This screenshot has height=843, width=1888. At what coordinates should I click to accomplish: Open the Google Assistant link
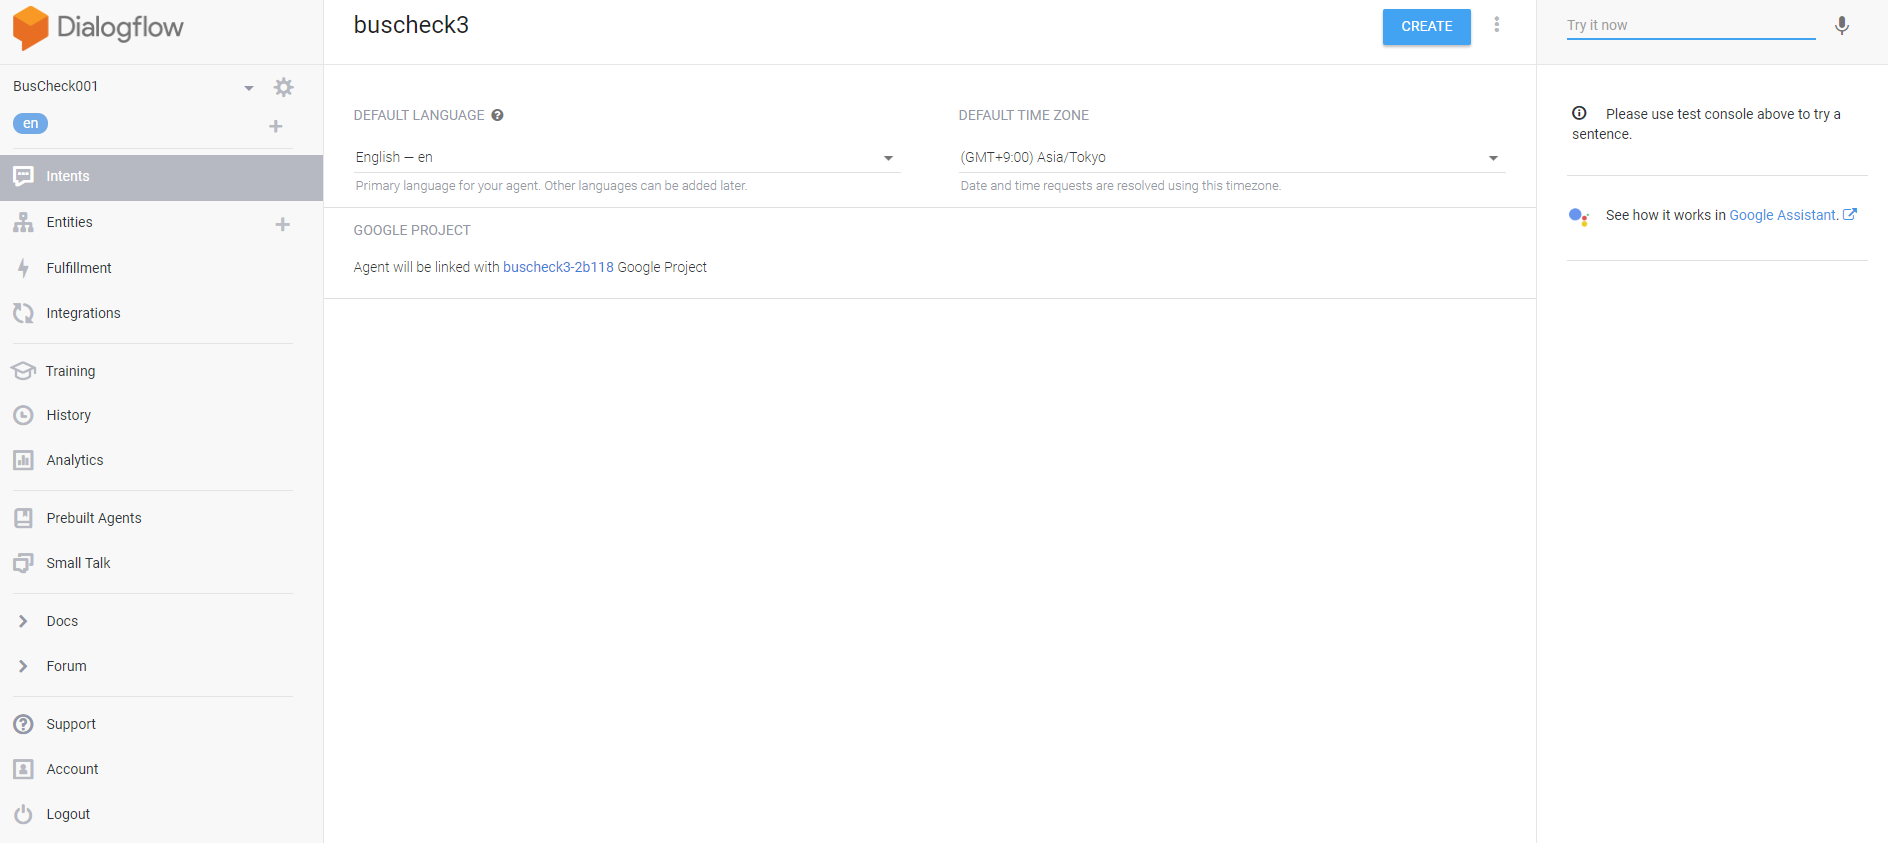(x=1784, y=215)
